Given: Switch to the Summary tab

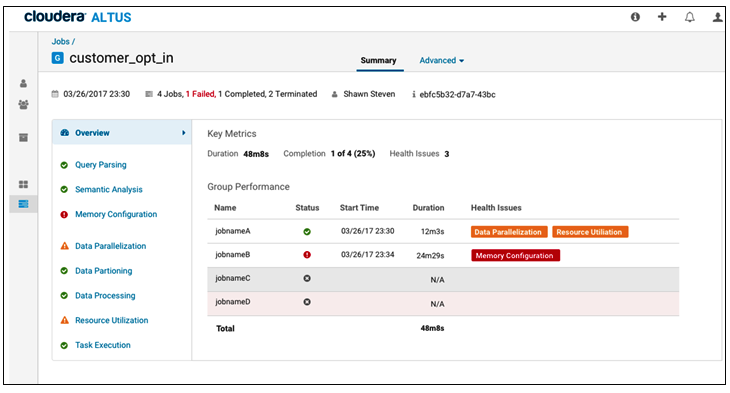Looking at the screenshot, I should point(378,61).
